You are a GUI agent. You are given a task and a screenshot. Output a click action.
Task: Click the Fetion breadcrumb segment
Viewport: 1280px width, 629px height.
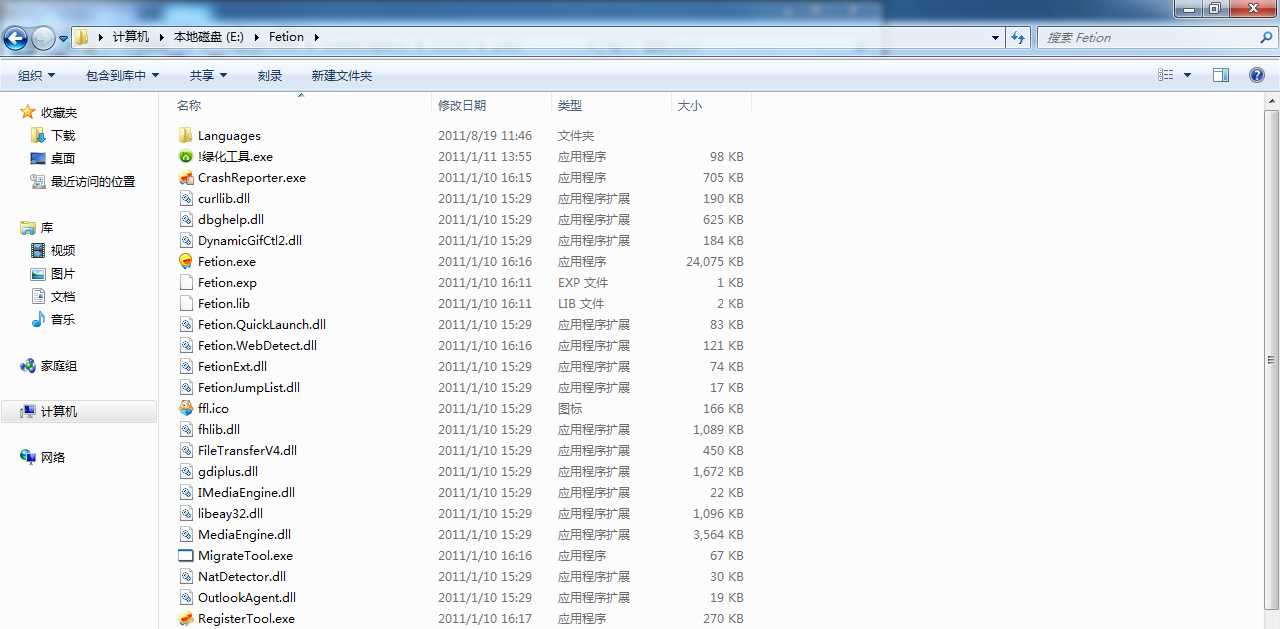286,37
